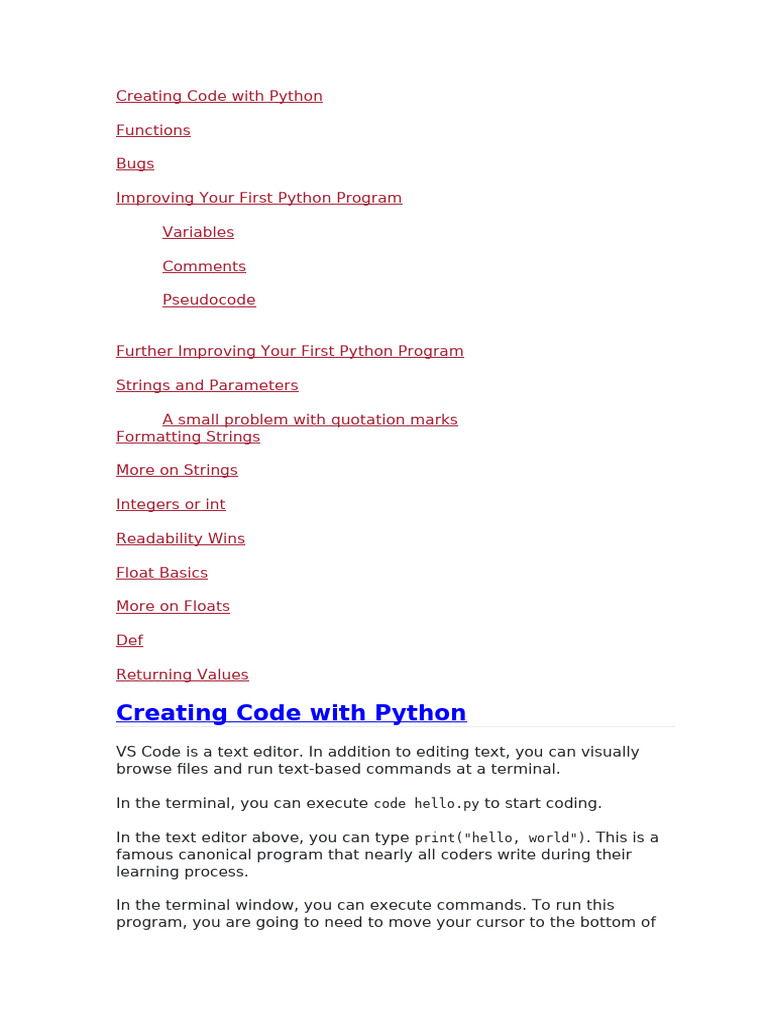Open the More on Floats link
Image resolution: width=768 pixels, height=1024 pixels.
[173, 606]
